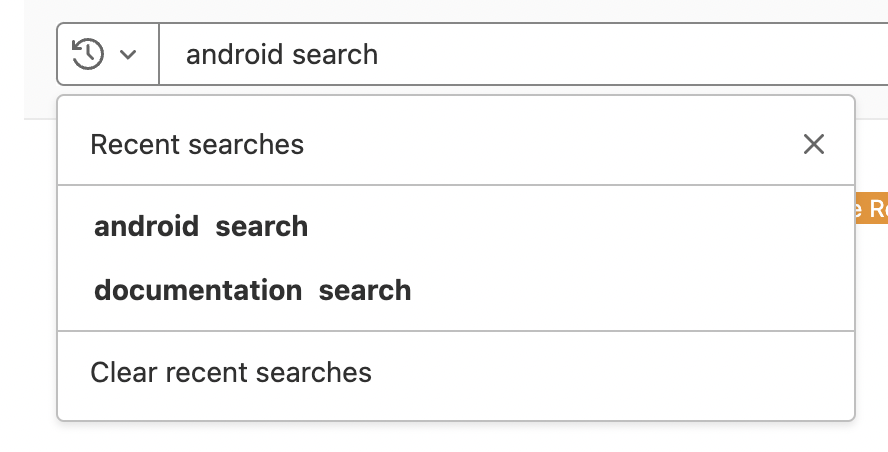Image resolution: width=888 pixels, height=452 pixels.
Task: Select the "documentation search" recent entry
Action: pos(456,290)
